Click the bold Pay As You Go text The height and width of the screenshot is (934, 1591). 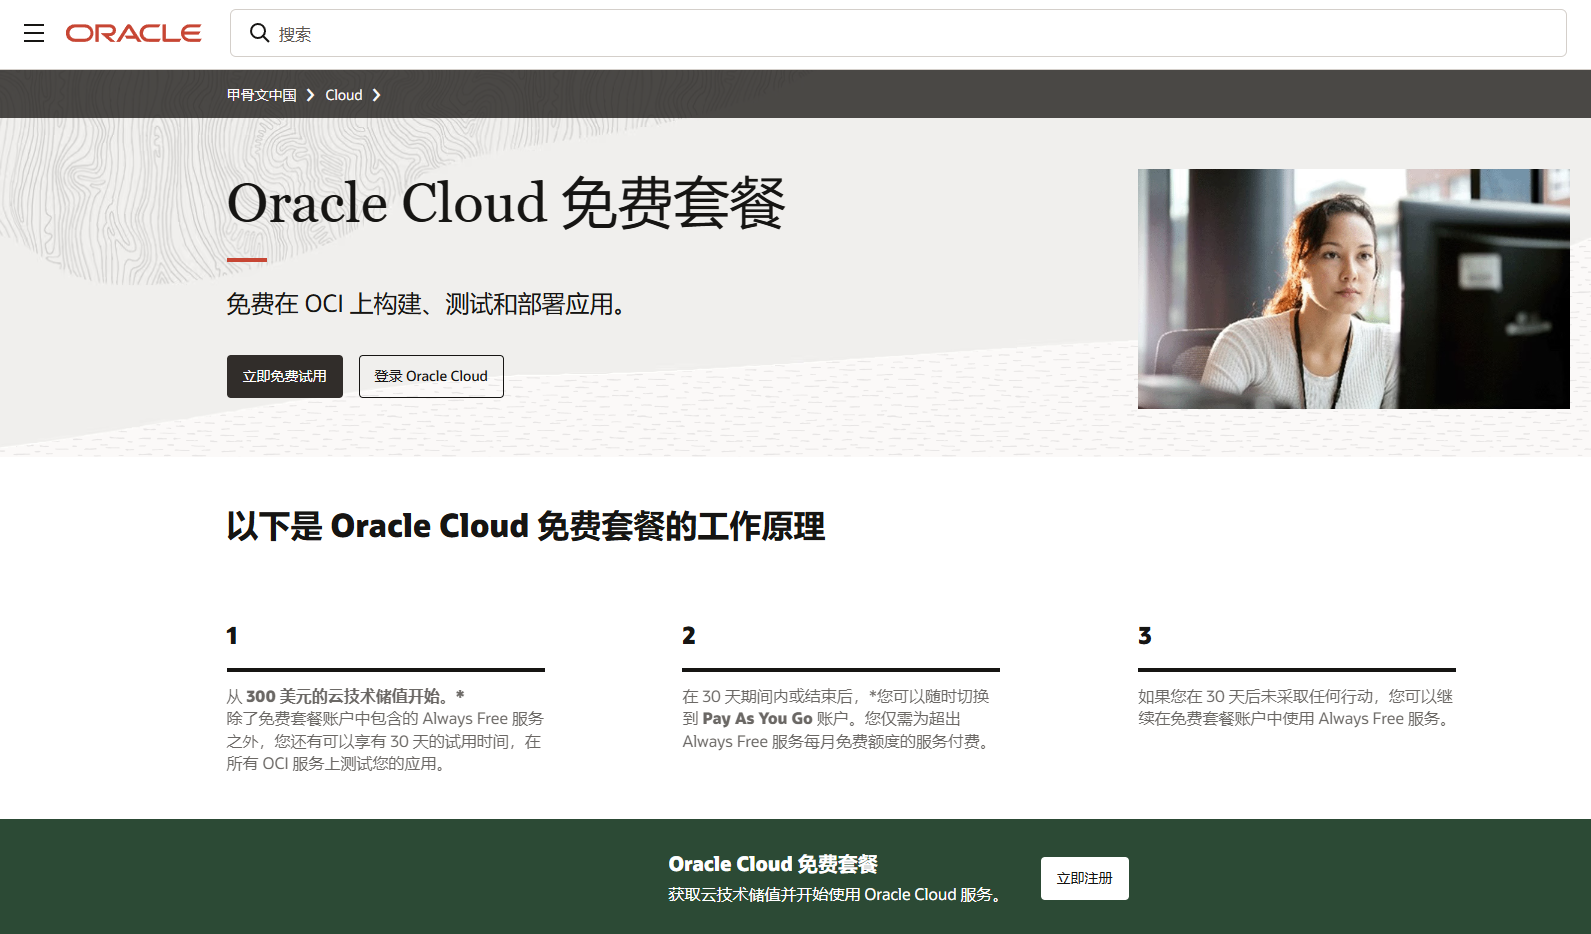point(757,719)
